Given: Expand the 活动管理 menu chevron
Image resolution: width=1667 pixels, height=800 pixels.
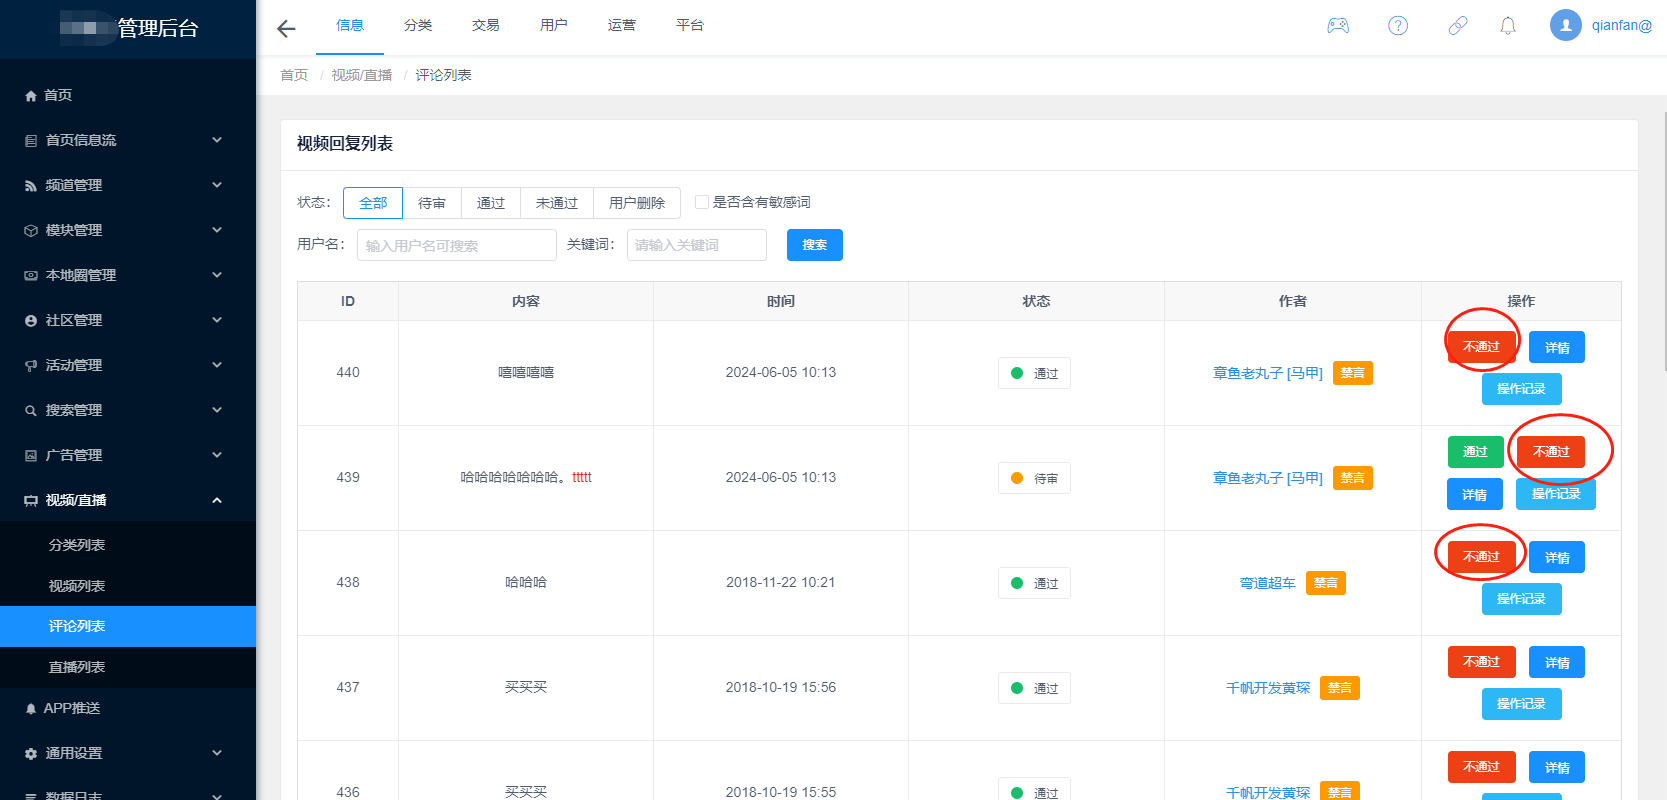Looking at the screenshot, I should [x=217, y=365].
